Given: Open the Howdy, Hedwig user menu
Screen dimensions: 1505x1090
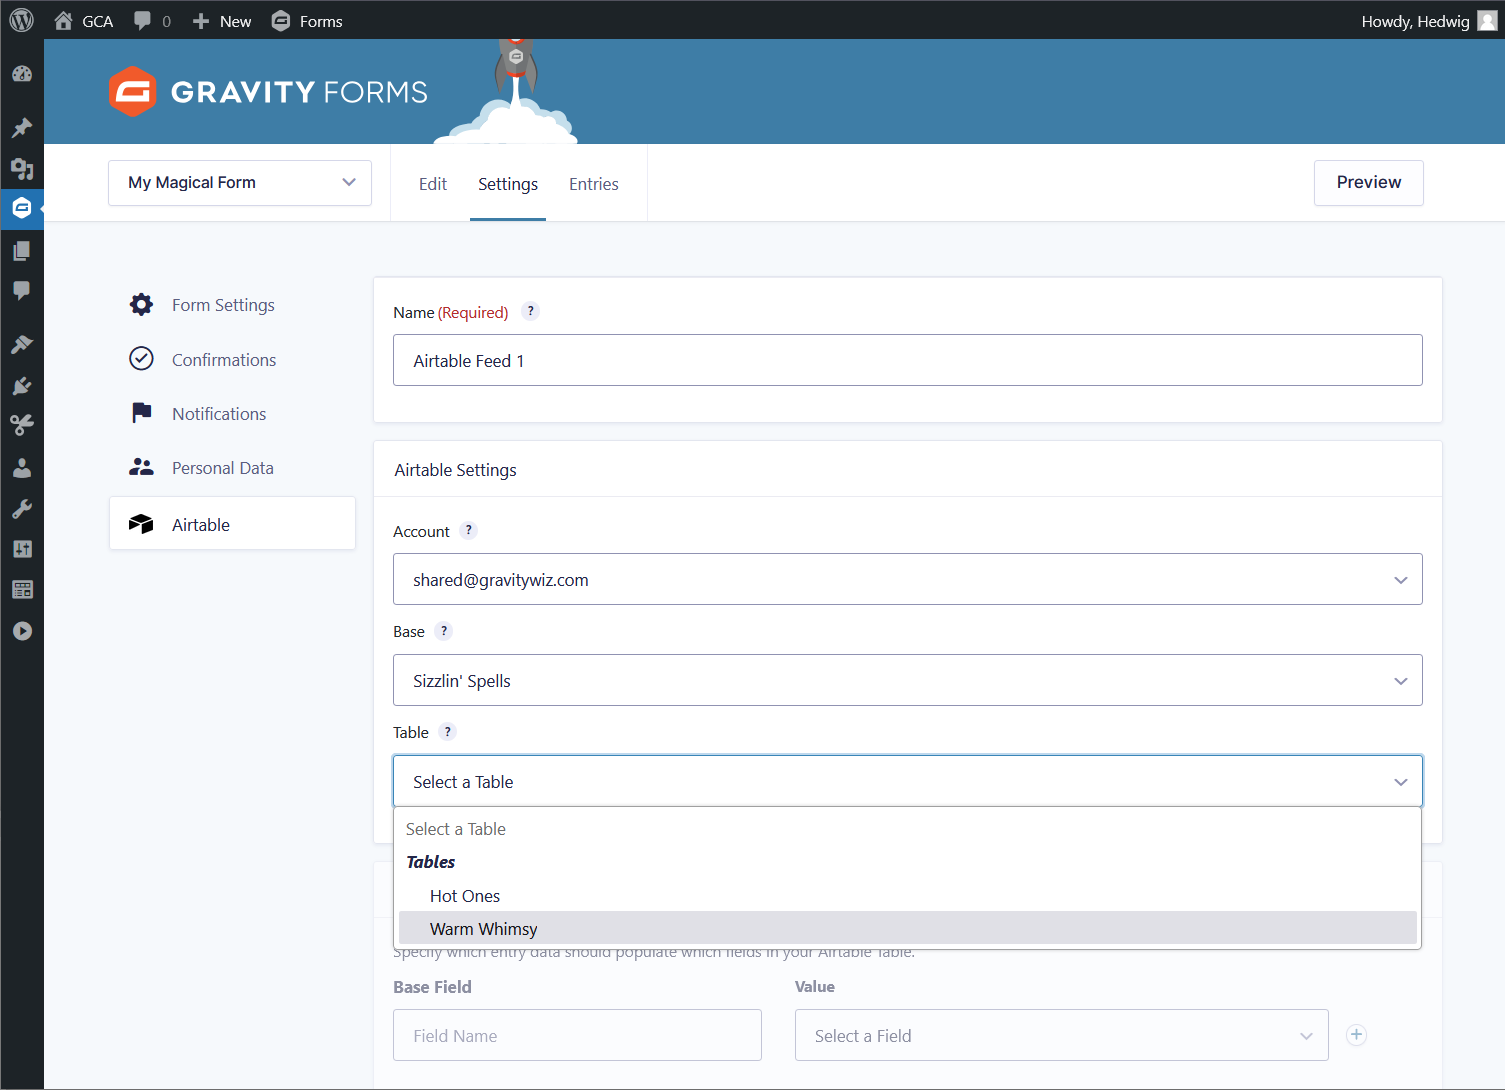Looking at the screenshot, I should click(1428, 21).
